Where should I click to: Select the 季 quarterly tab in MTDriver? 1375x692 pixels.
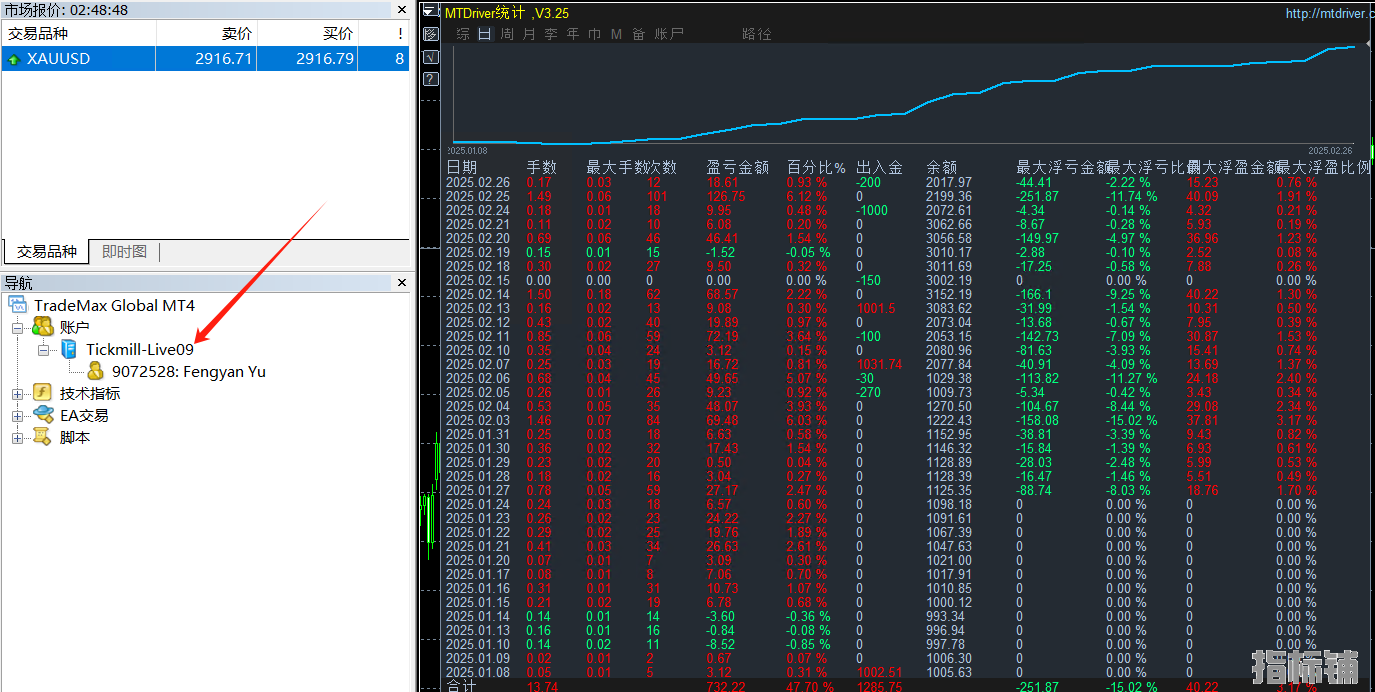click(x=551, y=34)
